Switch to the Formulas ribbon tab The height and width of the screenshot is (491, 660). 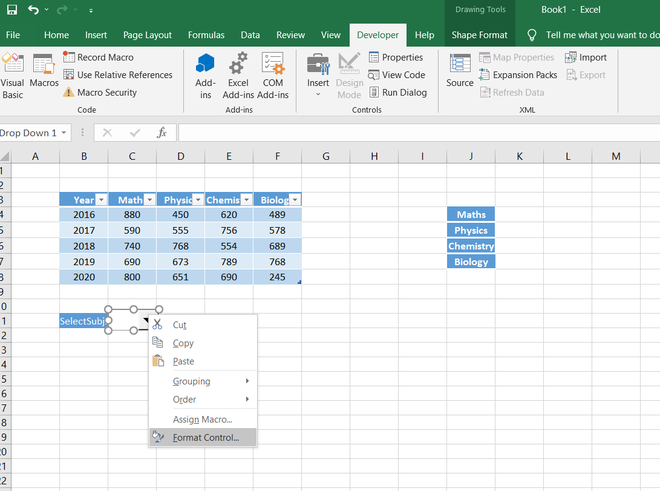(206, 35)
